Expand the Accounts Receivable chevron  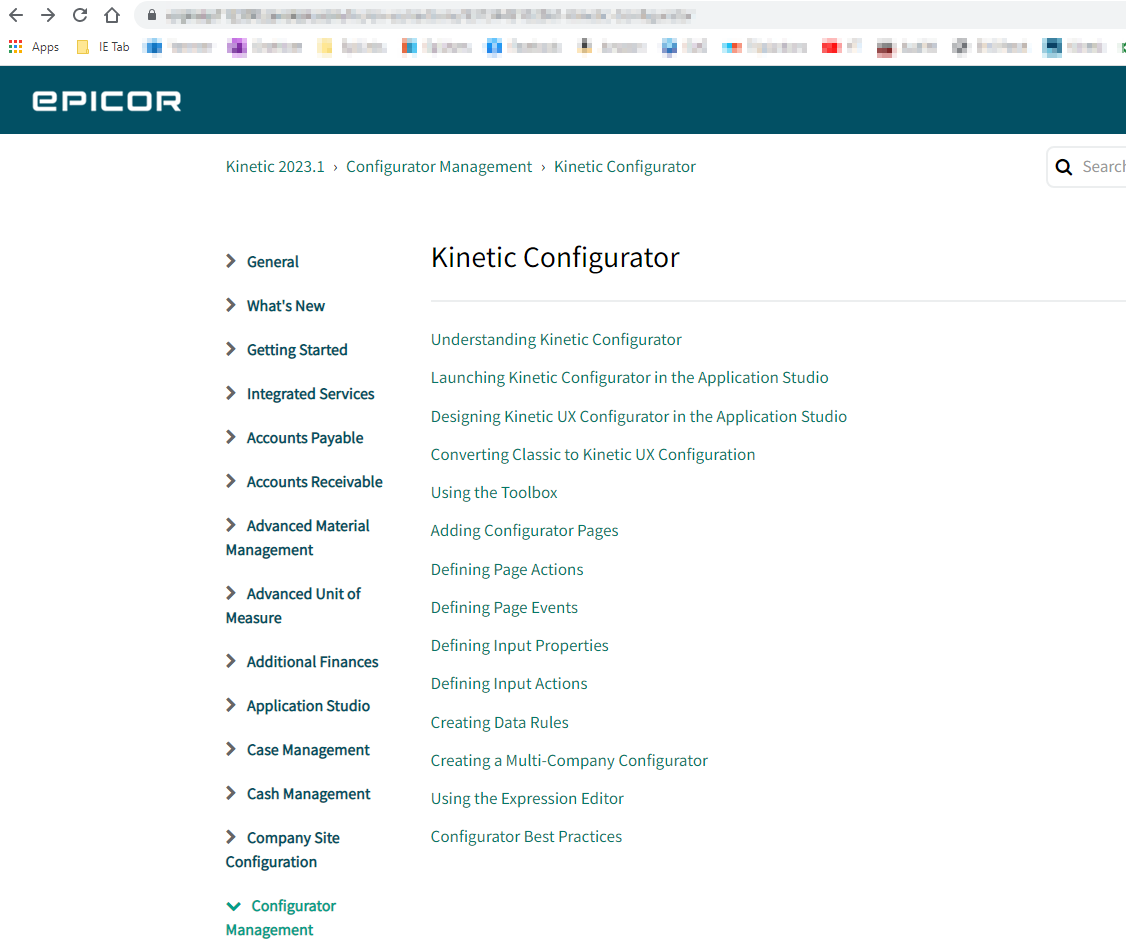231,481
